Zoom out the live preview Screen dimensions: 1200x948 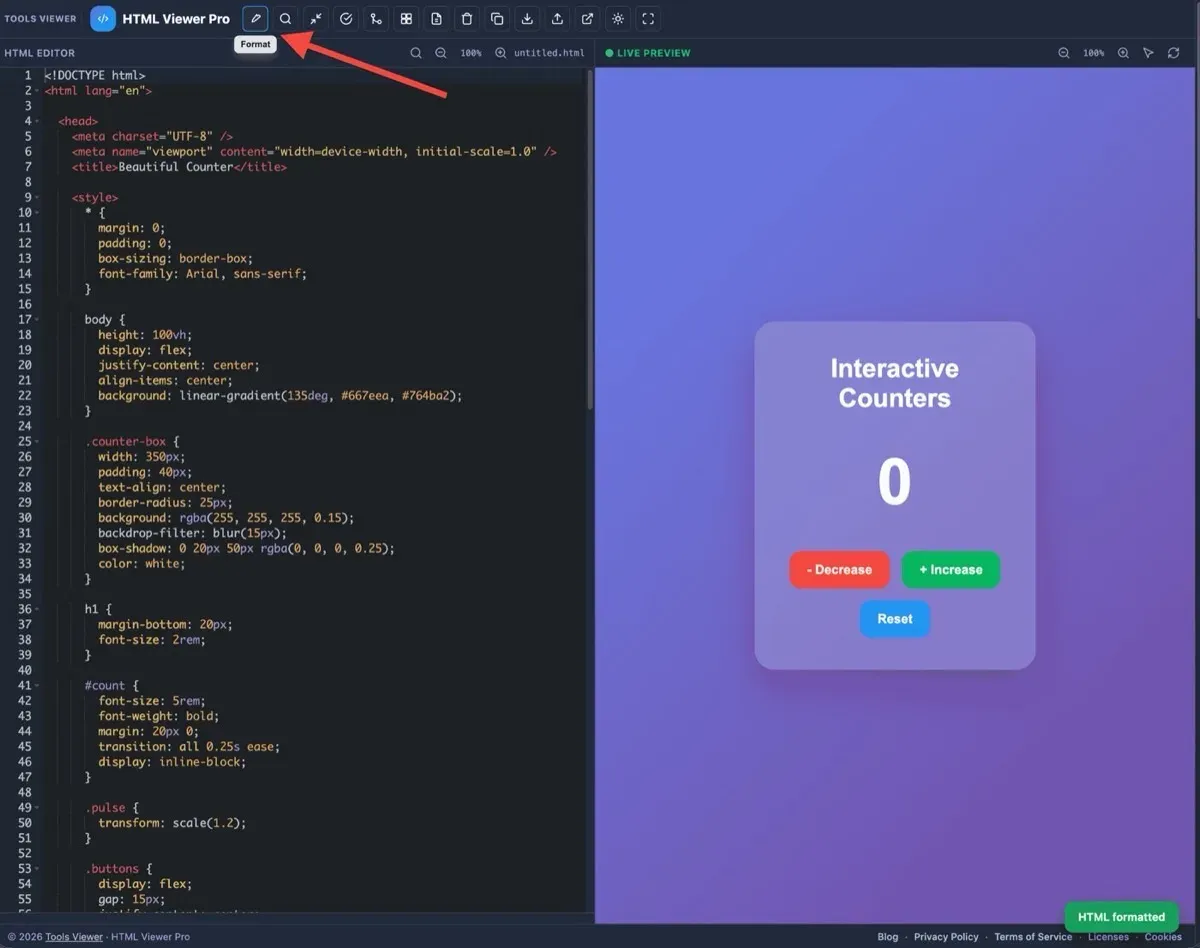coord(1064,53)
